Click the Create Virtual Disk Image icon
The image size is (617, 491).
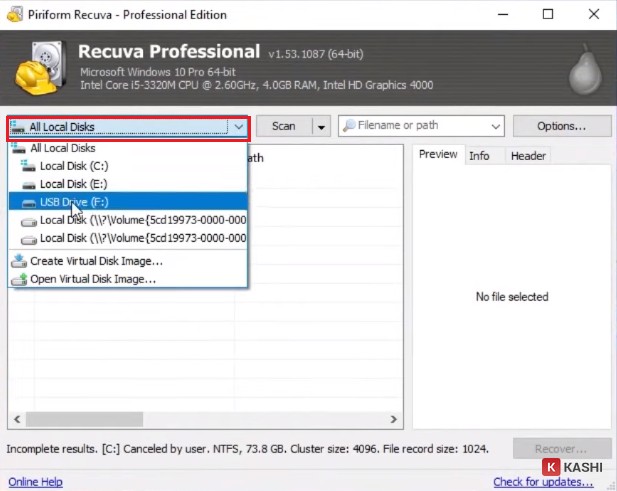(19, 261)
